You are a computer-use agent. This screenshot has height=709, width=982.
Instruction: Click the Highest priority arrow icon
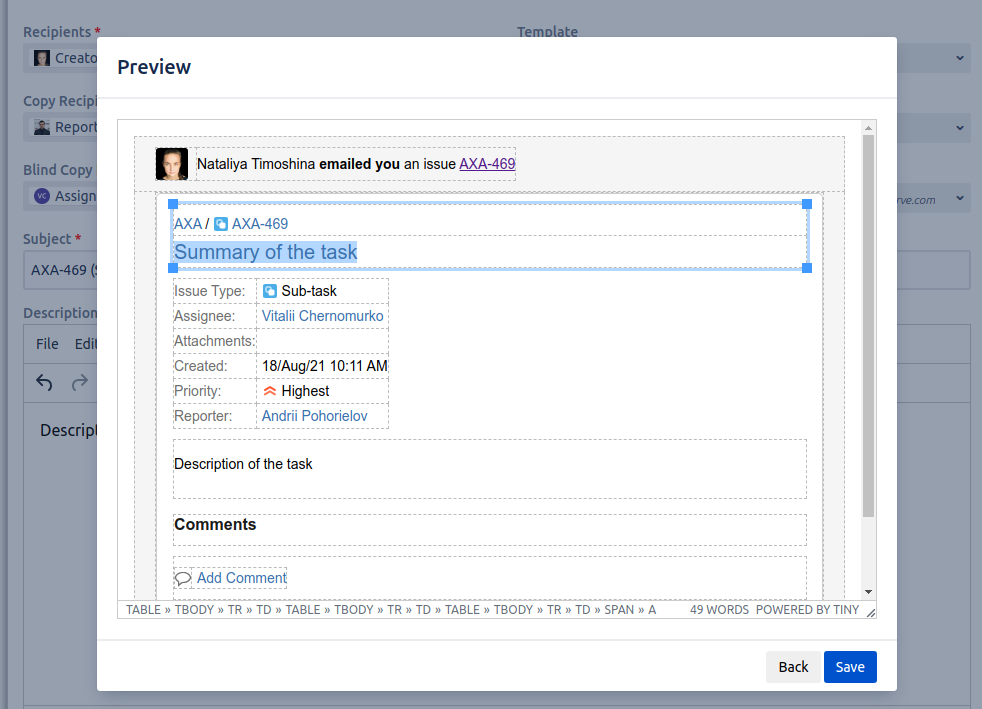pos(270,391)
